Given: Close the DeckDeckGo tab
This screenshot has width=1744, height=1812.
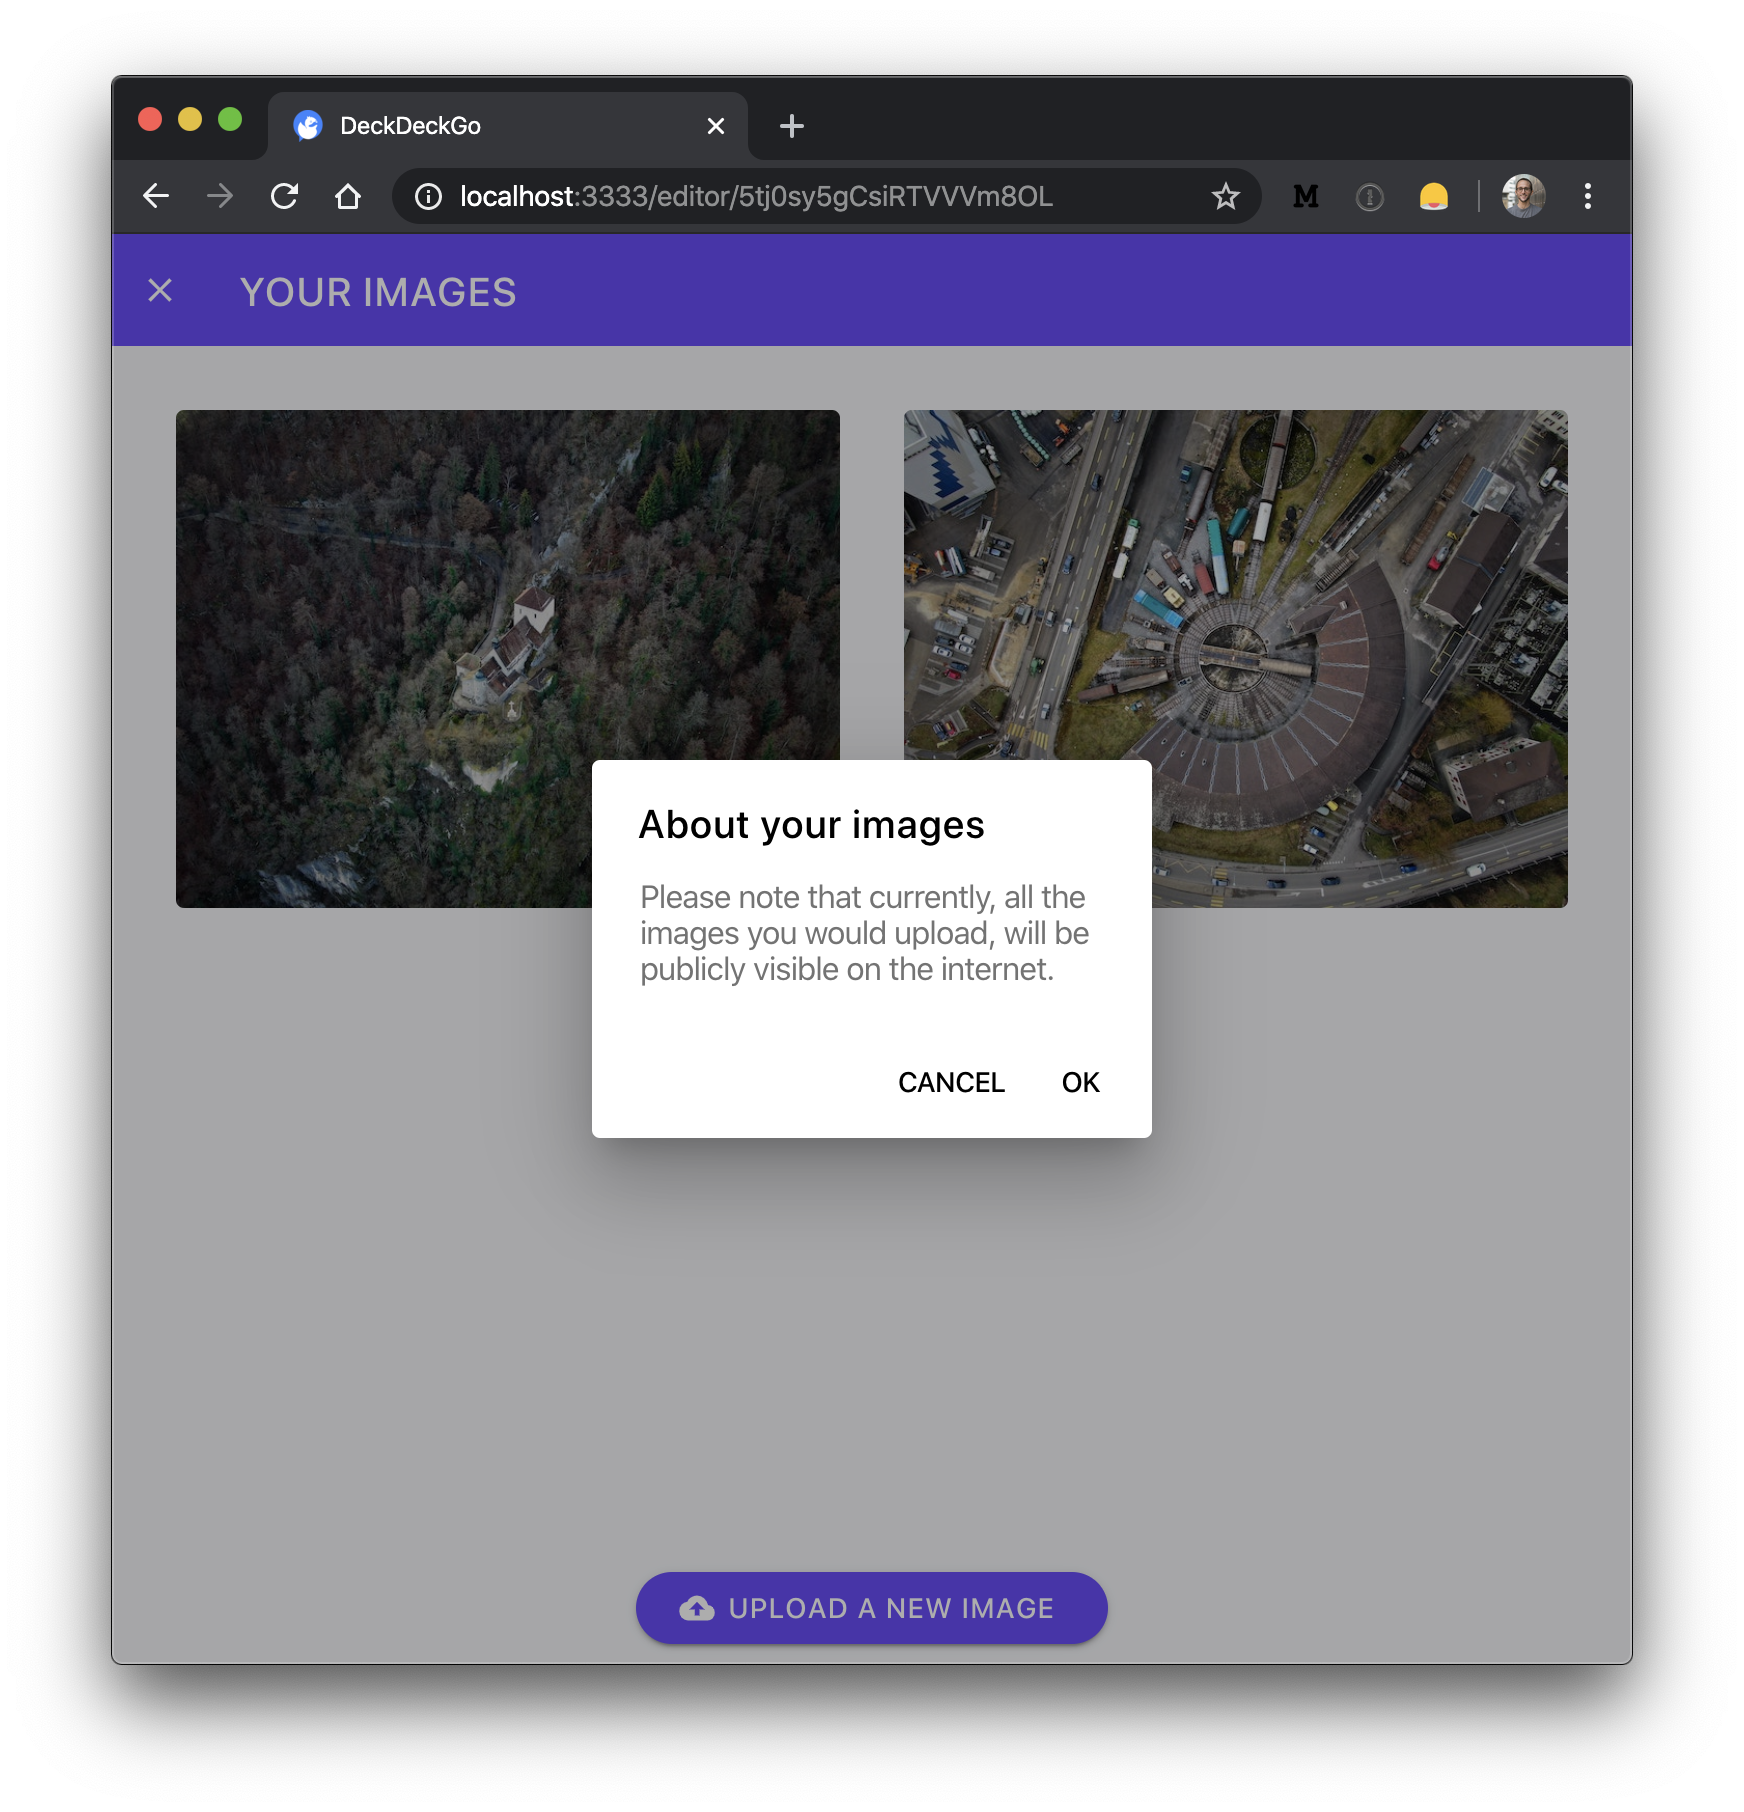Looking at the screenshot, I should [715, 126].
